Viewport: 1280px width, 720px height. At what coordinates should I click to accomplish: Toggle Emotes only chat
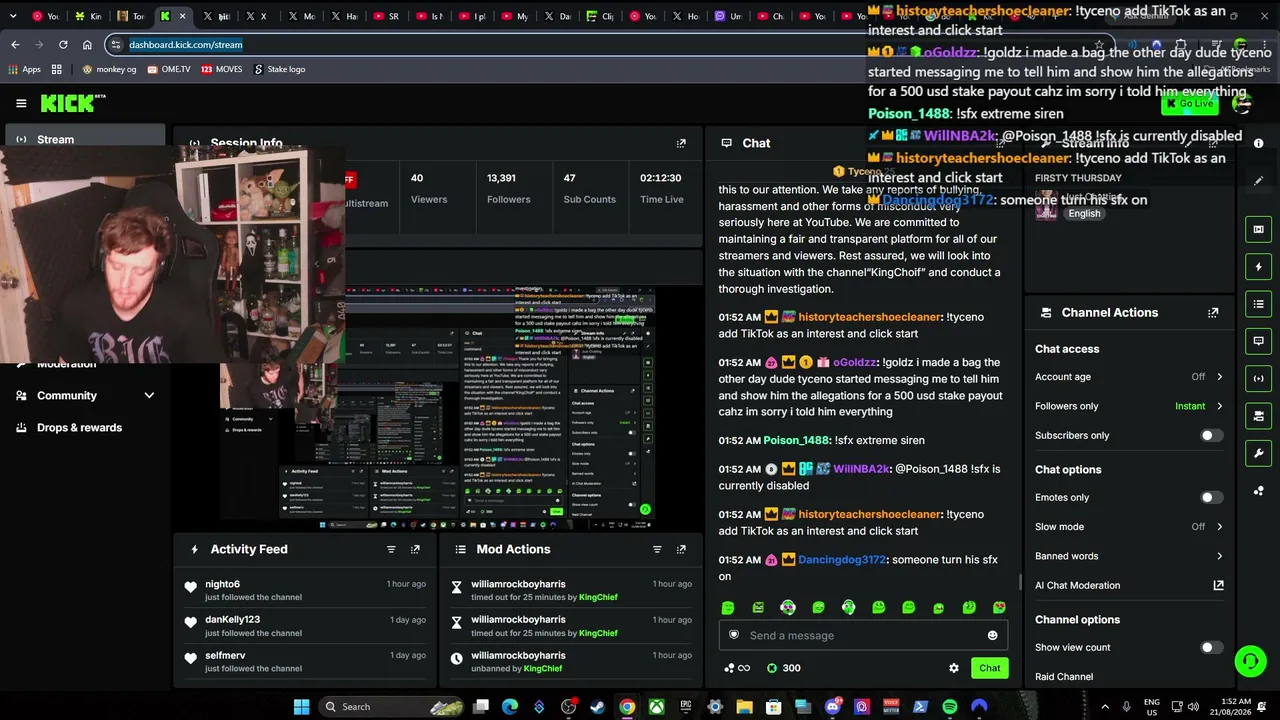[1210, 498]
